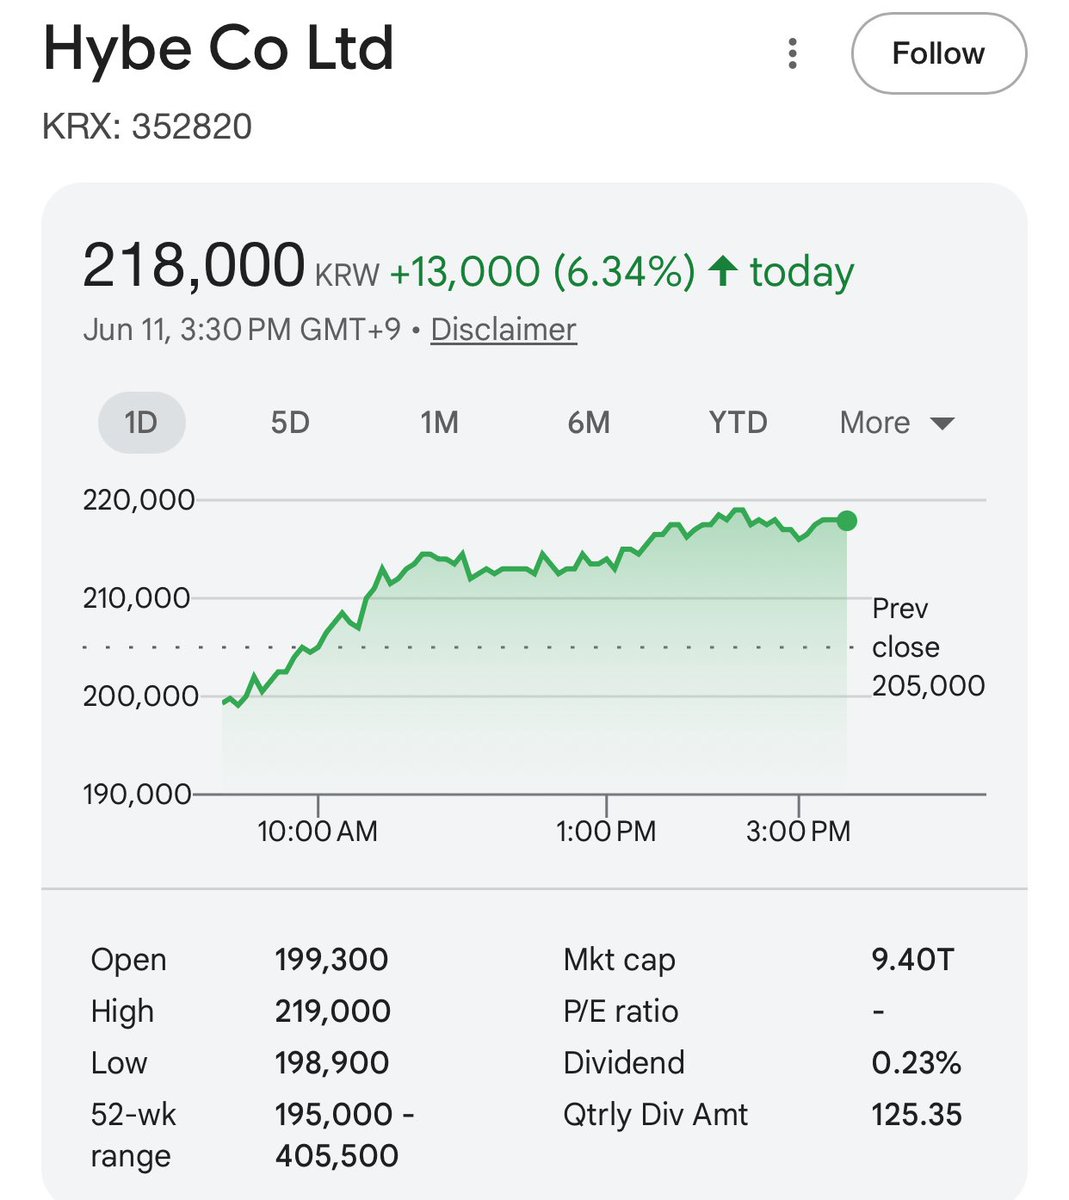Viewport: 1069px width, 1200px height.
Task: Open the Disclaimer link
Action: [x=503, y=329]
